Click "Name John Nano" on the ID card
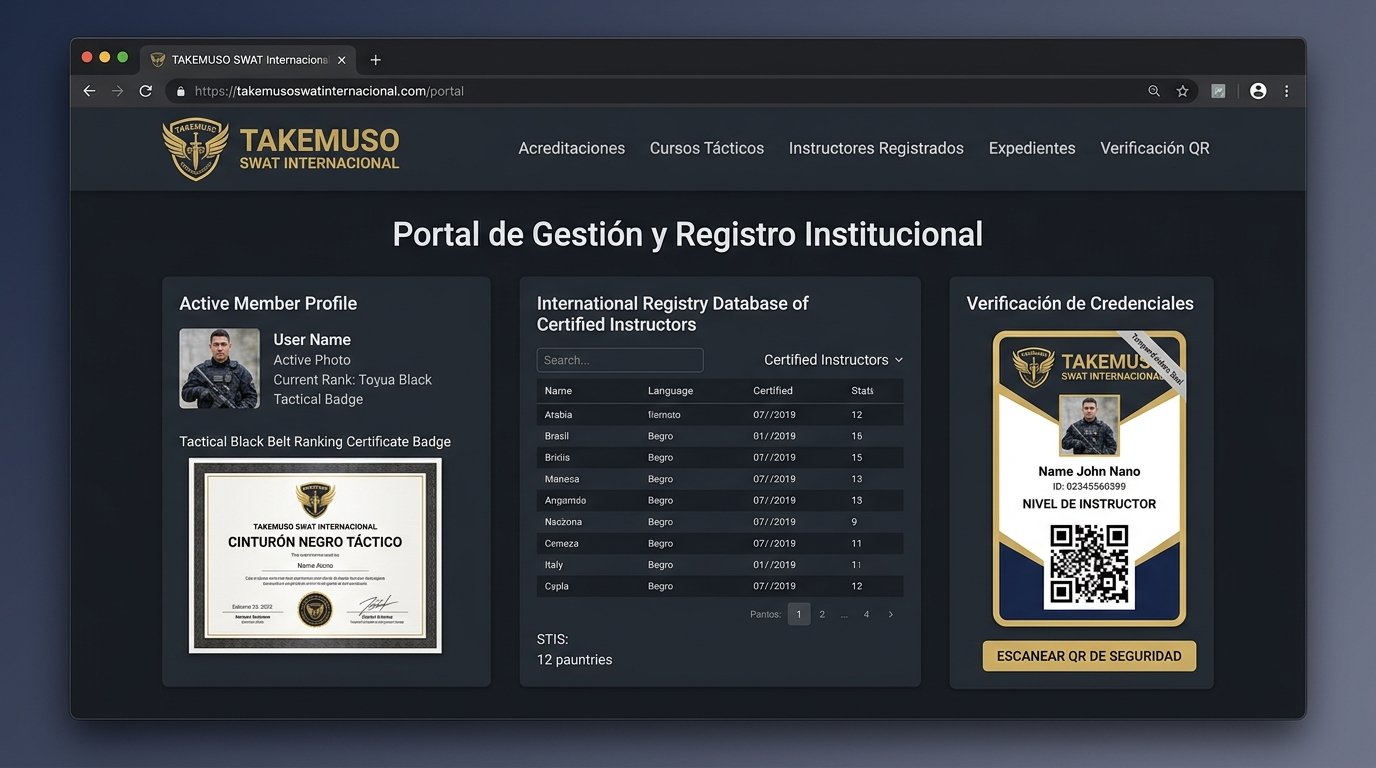The height and width of the screenshot is (768, 1376). coord(1089,471)
